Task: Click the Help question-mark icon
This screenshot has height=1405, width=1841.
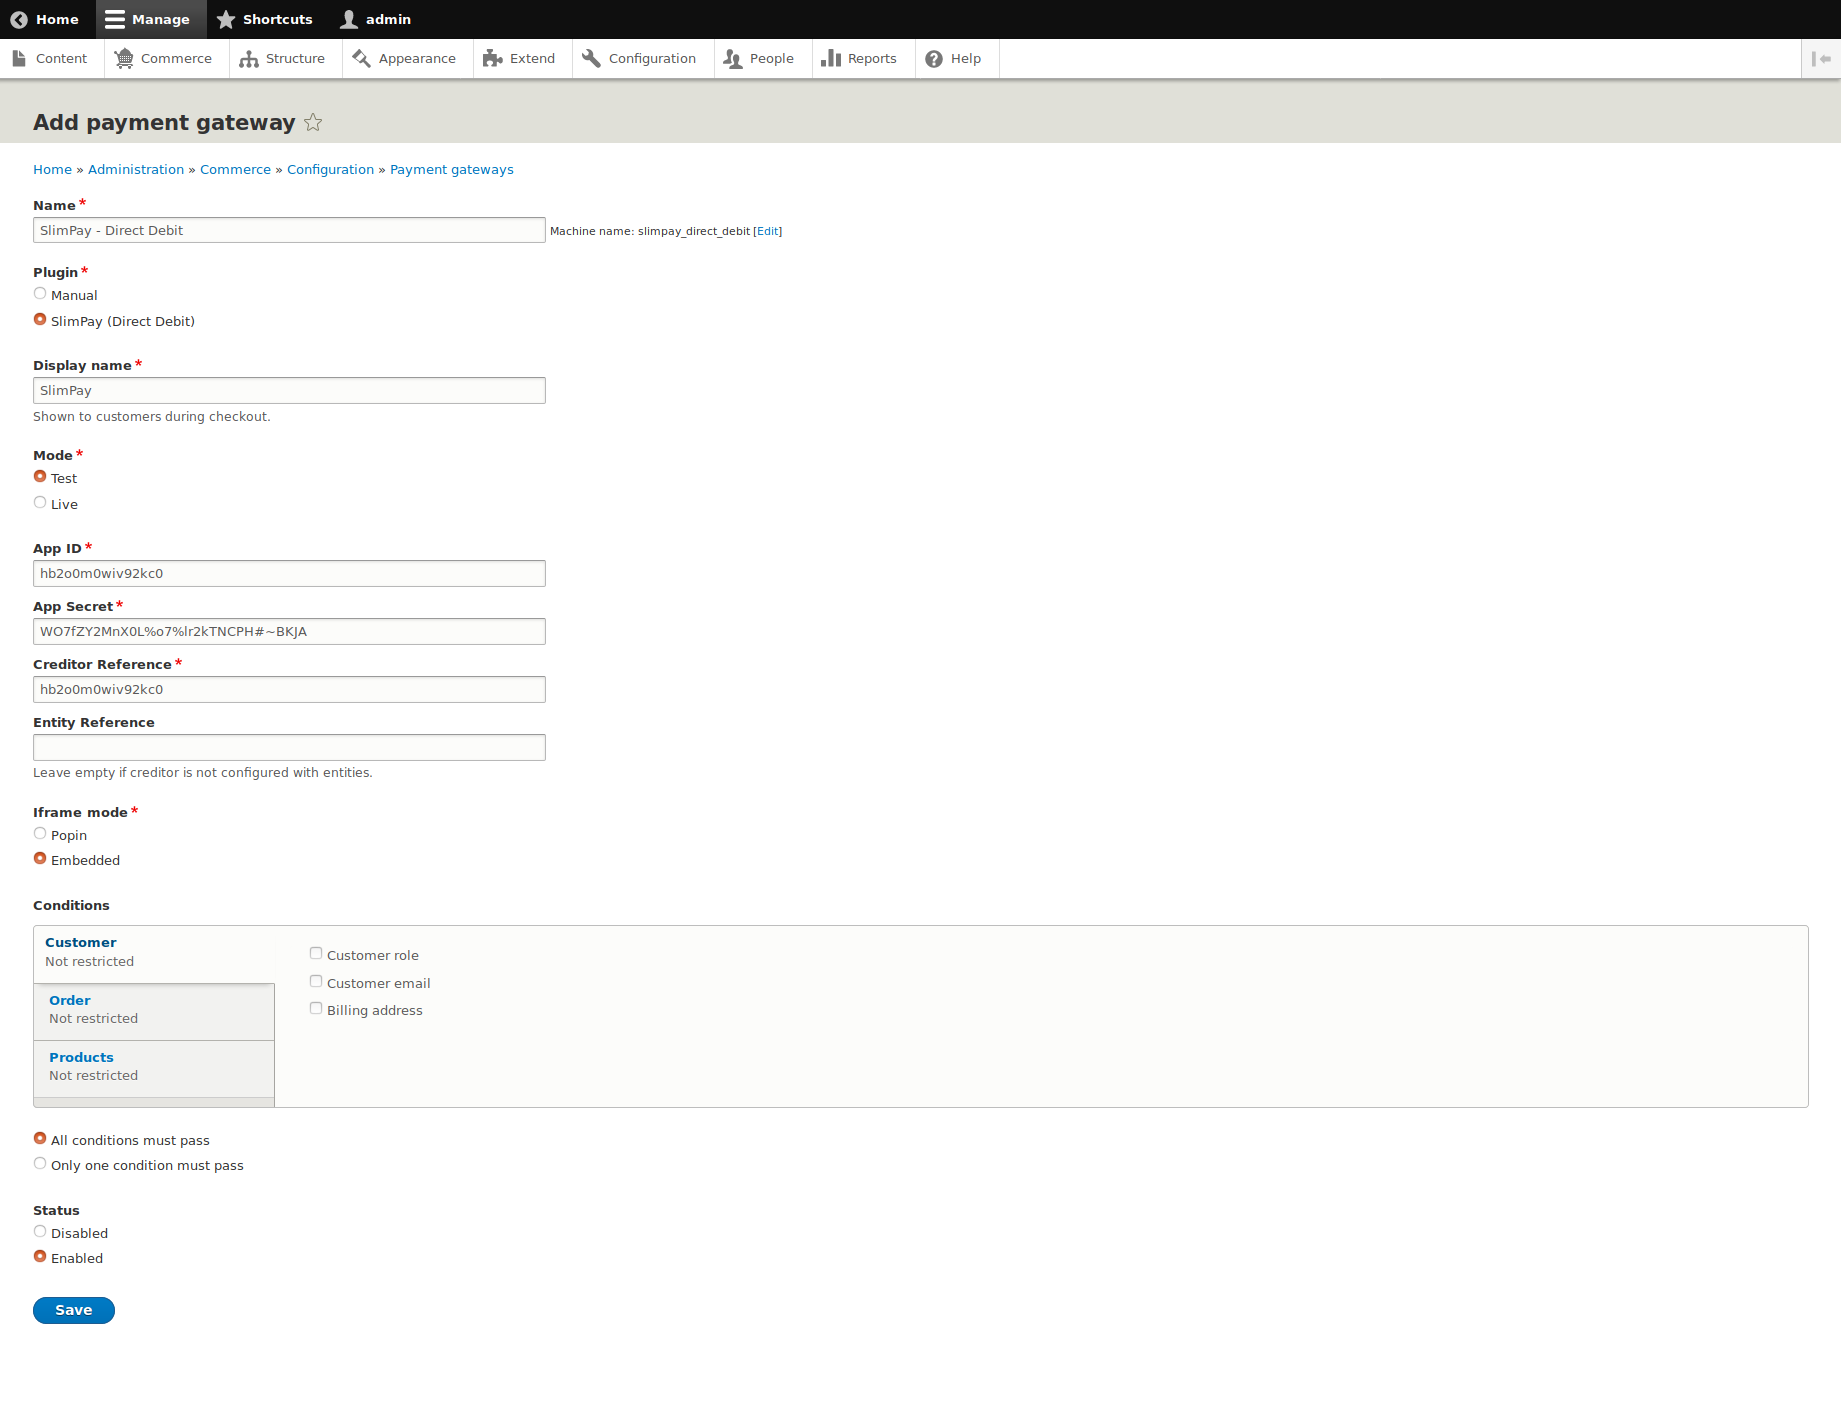Action: [933, 58]
